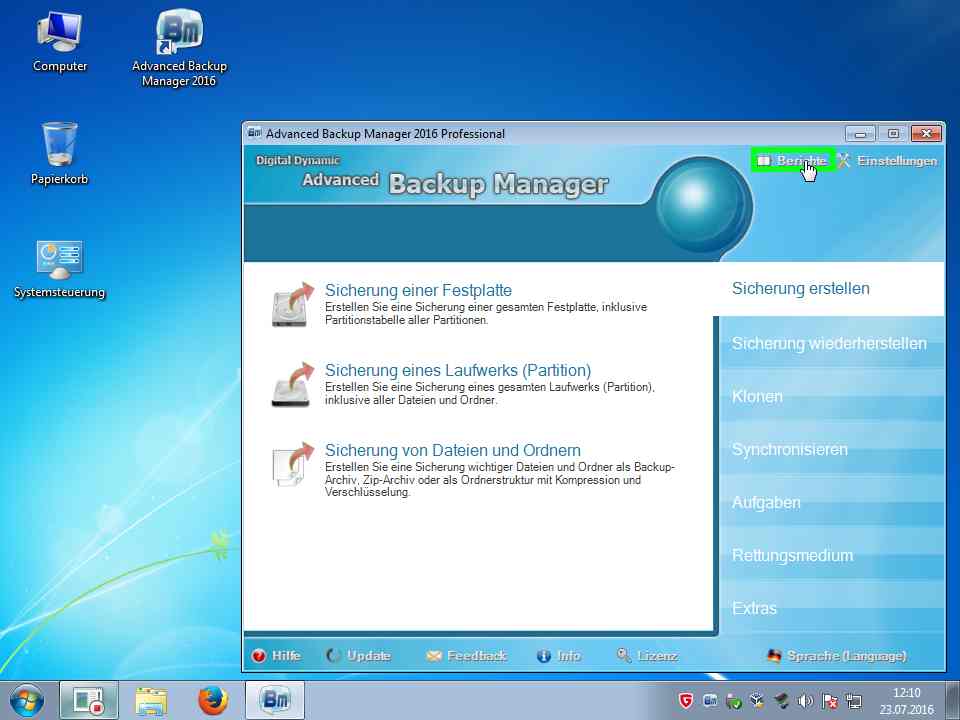The image size is (960, 720).
Task: Click the Sicherung von Dateien document icon
Action: 292,465
